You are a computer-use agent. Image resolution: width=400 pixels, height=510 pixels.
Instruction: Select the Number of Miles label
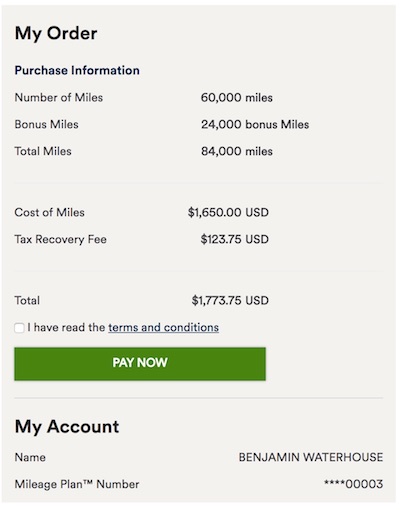(x=59, y=98)
